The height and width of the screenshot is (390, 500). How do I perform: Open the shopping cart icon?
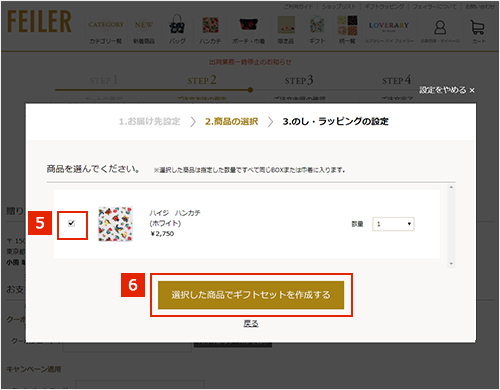[478, 32]
